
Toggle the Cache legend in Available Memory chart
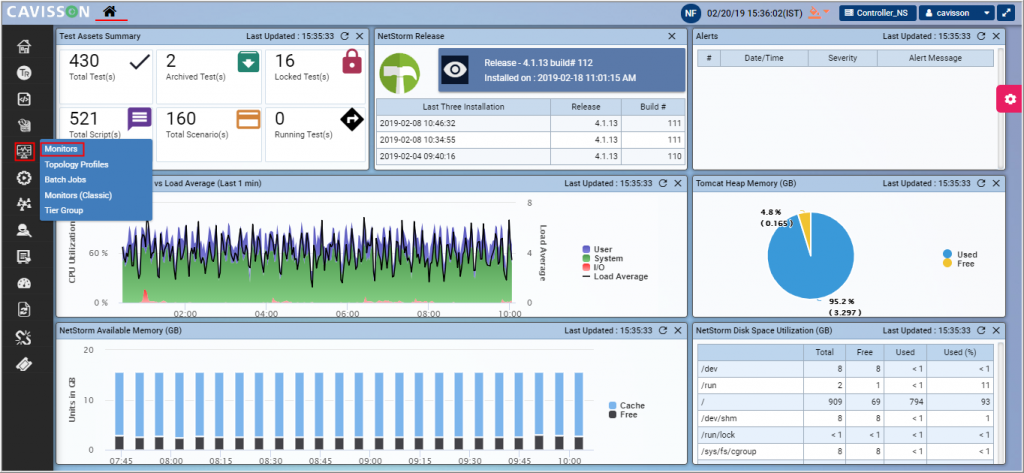coord(627,405)
